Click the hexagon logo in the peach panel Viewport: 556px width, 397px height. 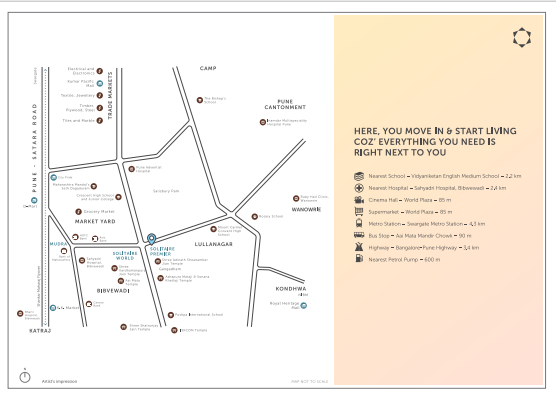tap(522, 37)
